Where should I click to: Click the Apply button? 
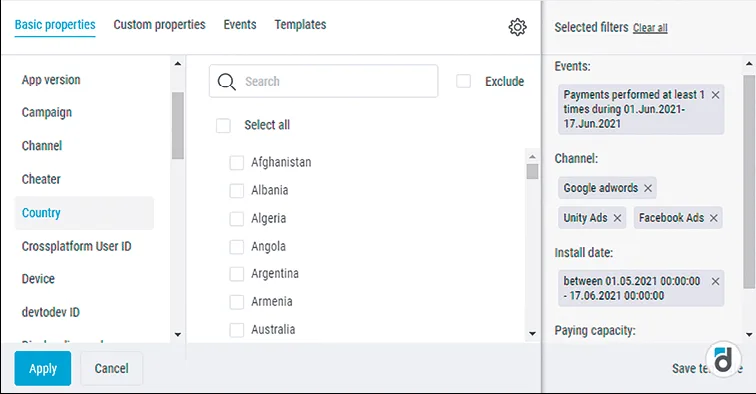[43, 368]
